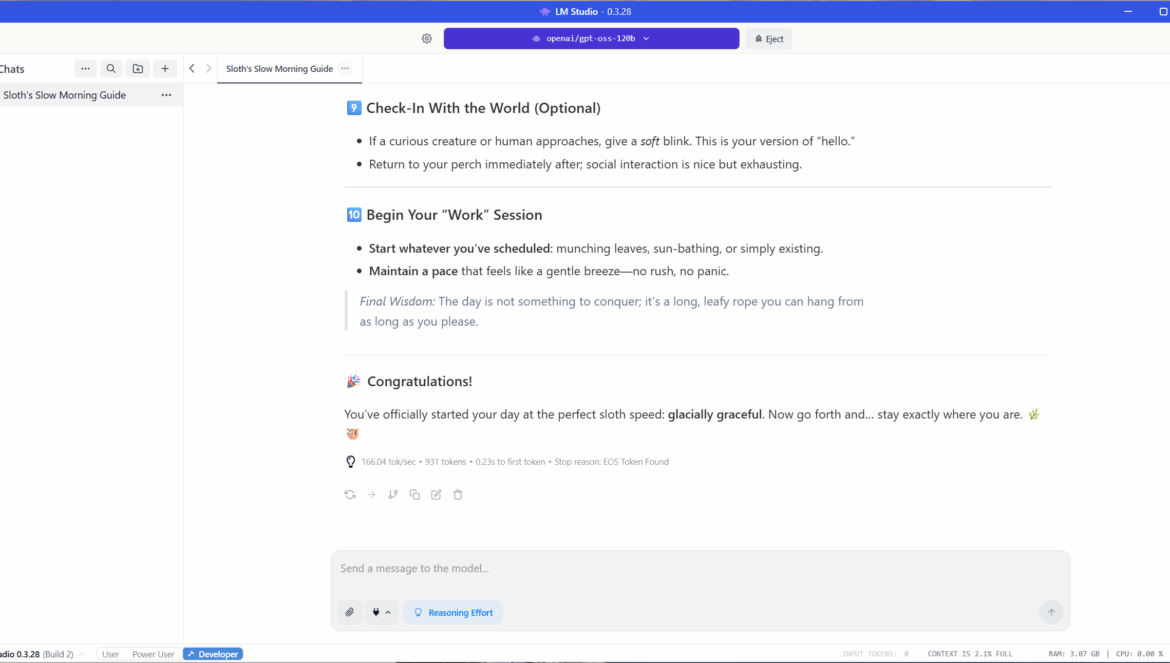Delete the assistant message with trash icon
The image size is (1170, 663).
(x=458, y=495)
